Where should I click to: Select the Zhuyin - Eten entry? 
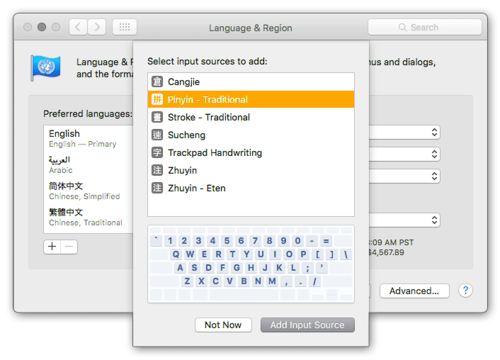click(x=251, y=188)
